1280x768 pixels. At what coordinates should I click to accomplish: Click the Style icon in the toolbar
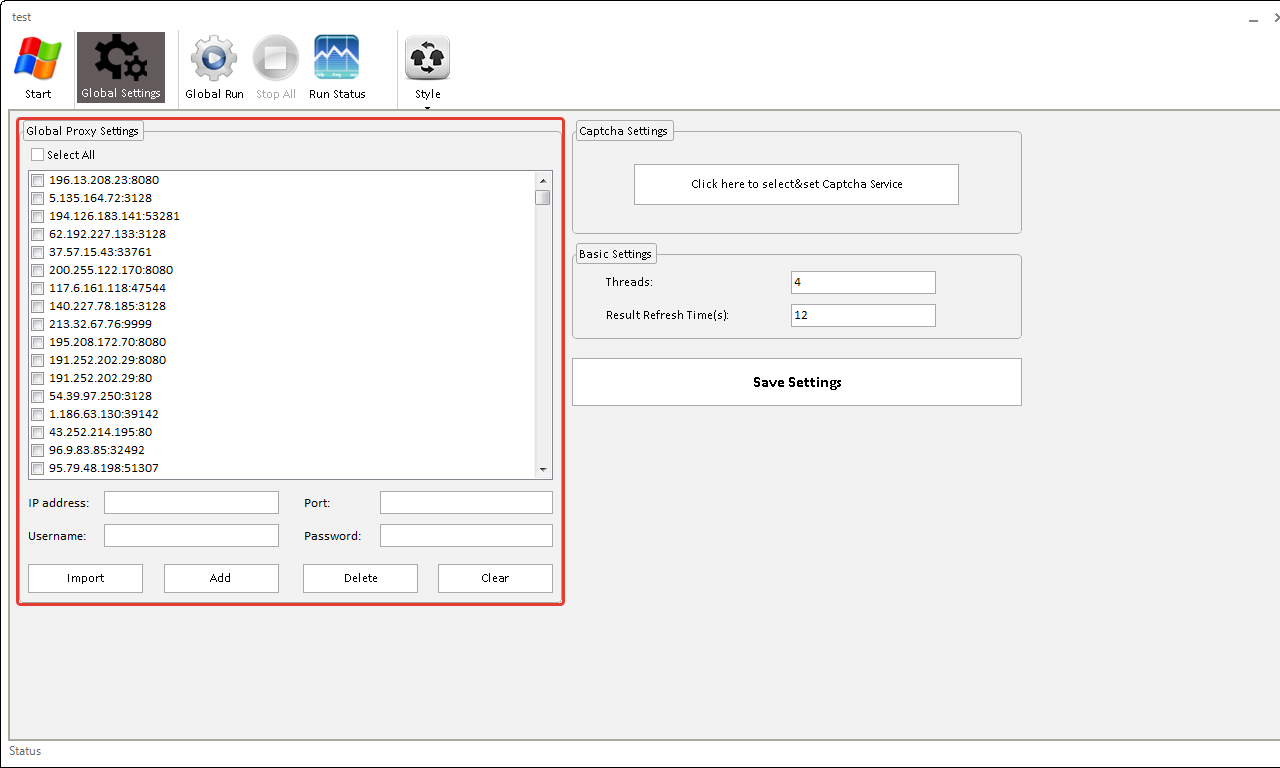(x=427, y=60)
